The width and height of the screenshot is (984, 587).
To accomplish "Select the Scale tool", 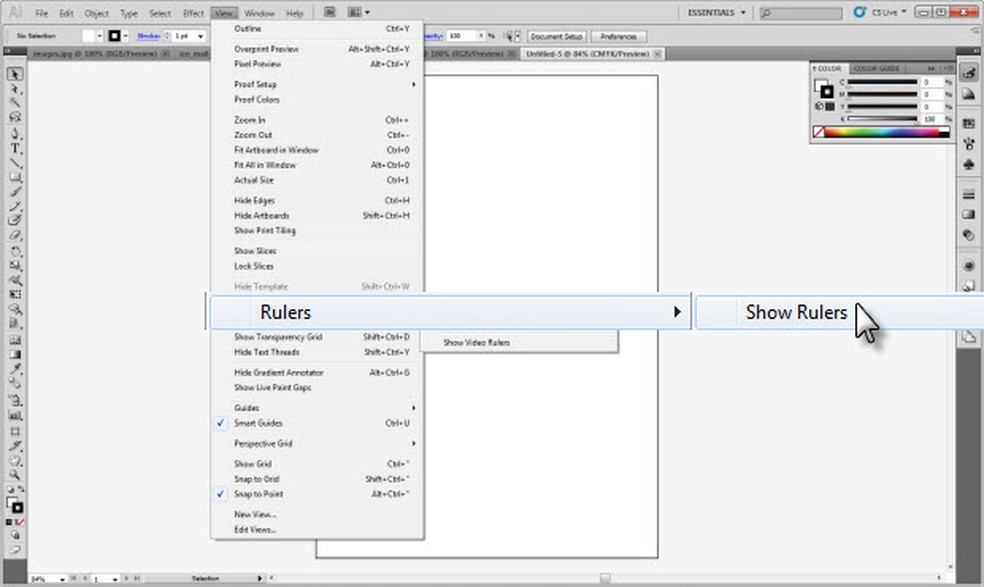I will pyautogui.click(x=15, y=266).
